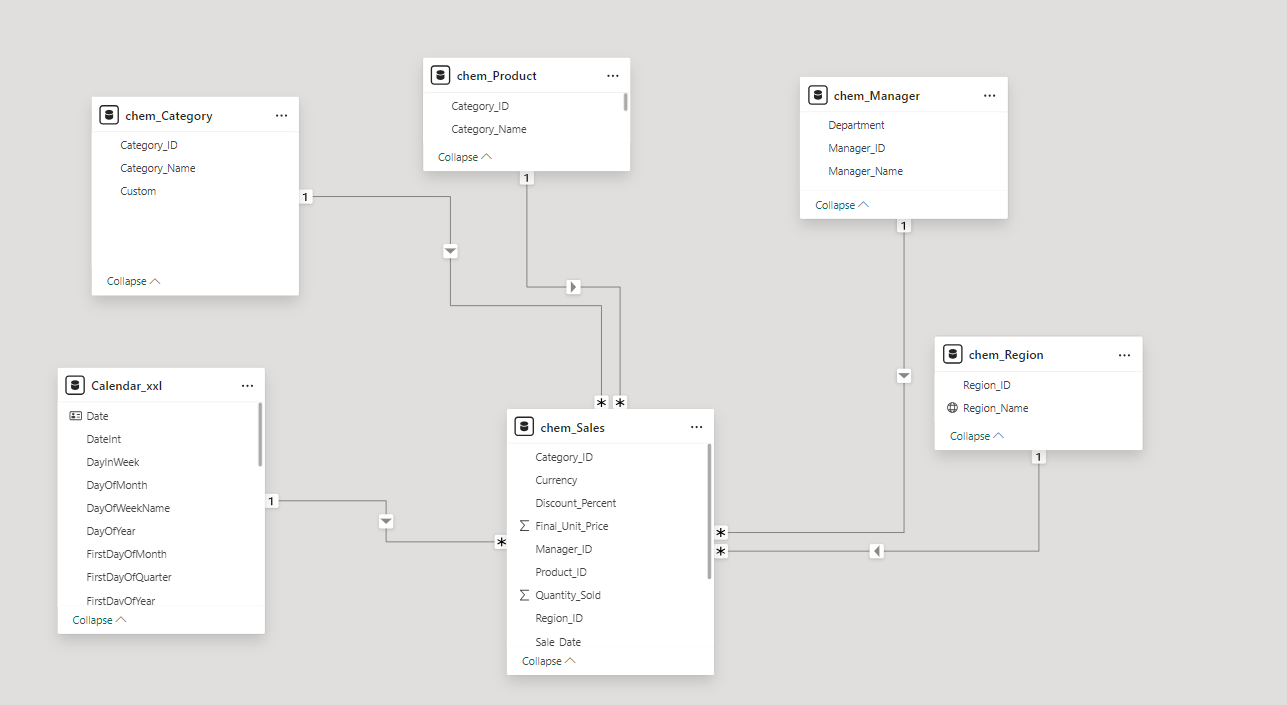Click sigma icon beside Final_Unit_Price

click(524, 526)
